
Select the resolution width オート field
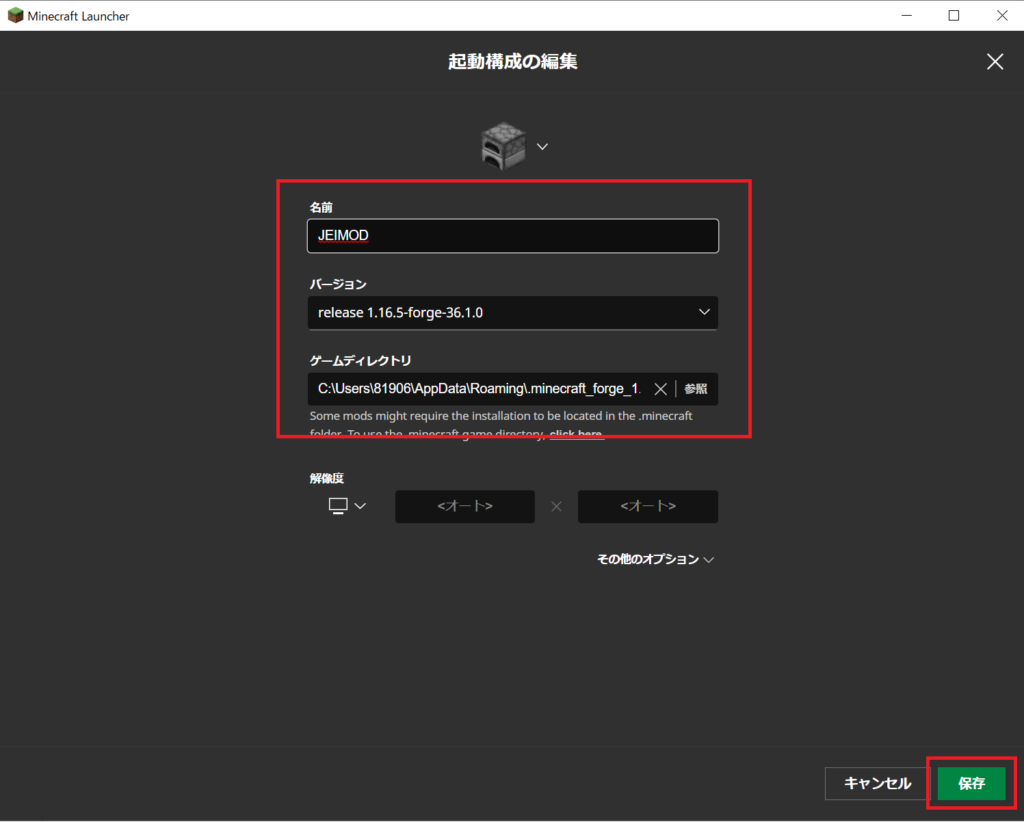pyautogui.click(x=464, y=506)
